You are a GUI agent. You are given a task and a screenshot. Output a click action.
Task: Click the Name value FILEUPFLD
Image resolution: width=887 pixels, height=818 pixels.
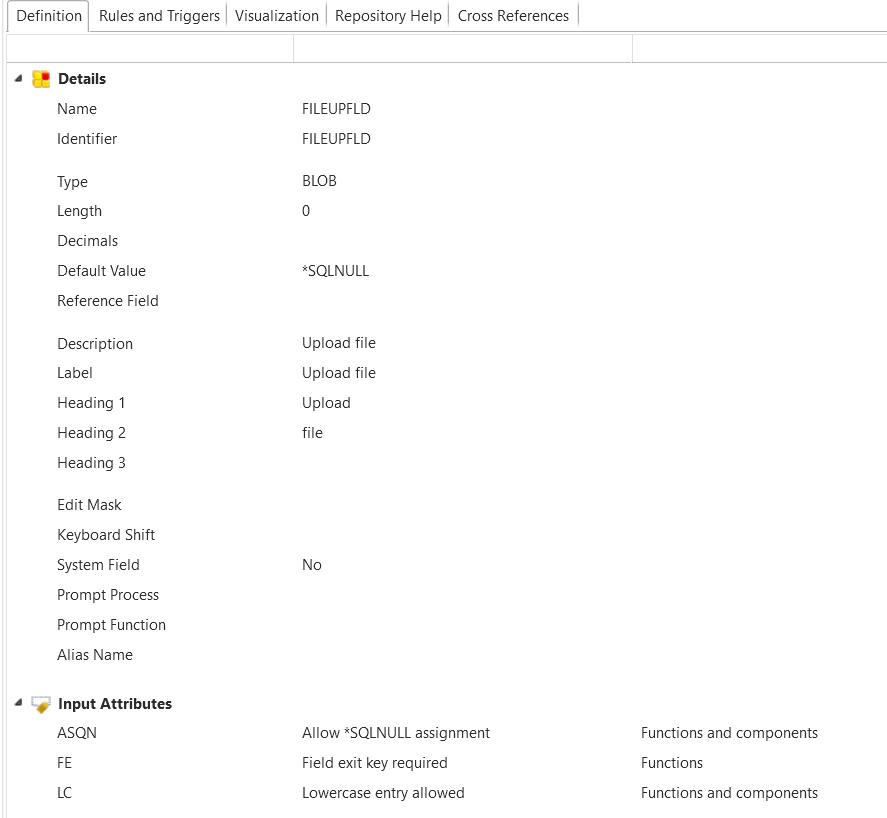336,108
